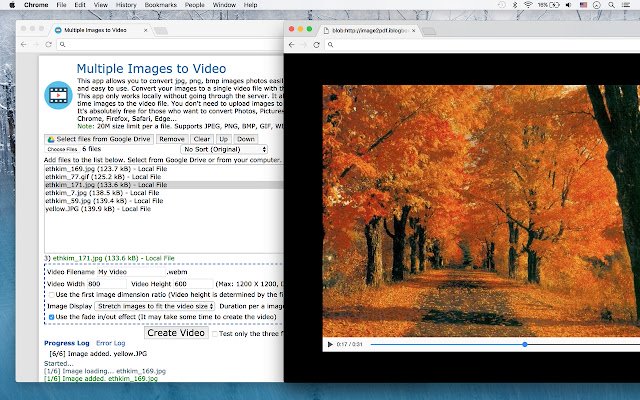Close the blob video tab
640x400 pixels.
point(413,31)
